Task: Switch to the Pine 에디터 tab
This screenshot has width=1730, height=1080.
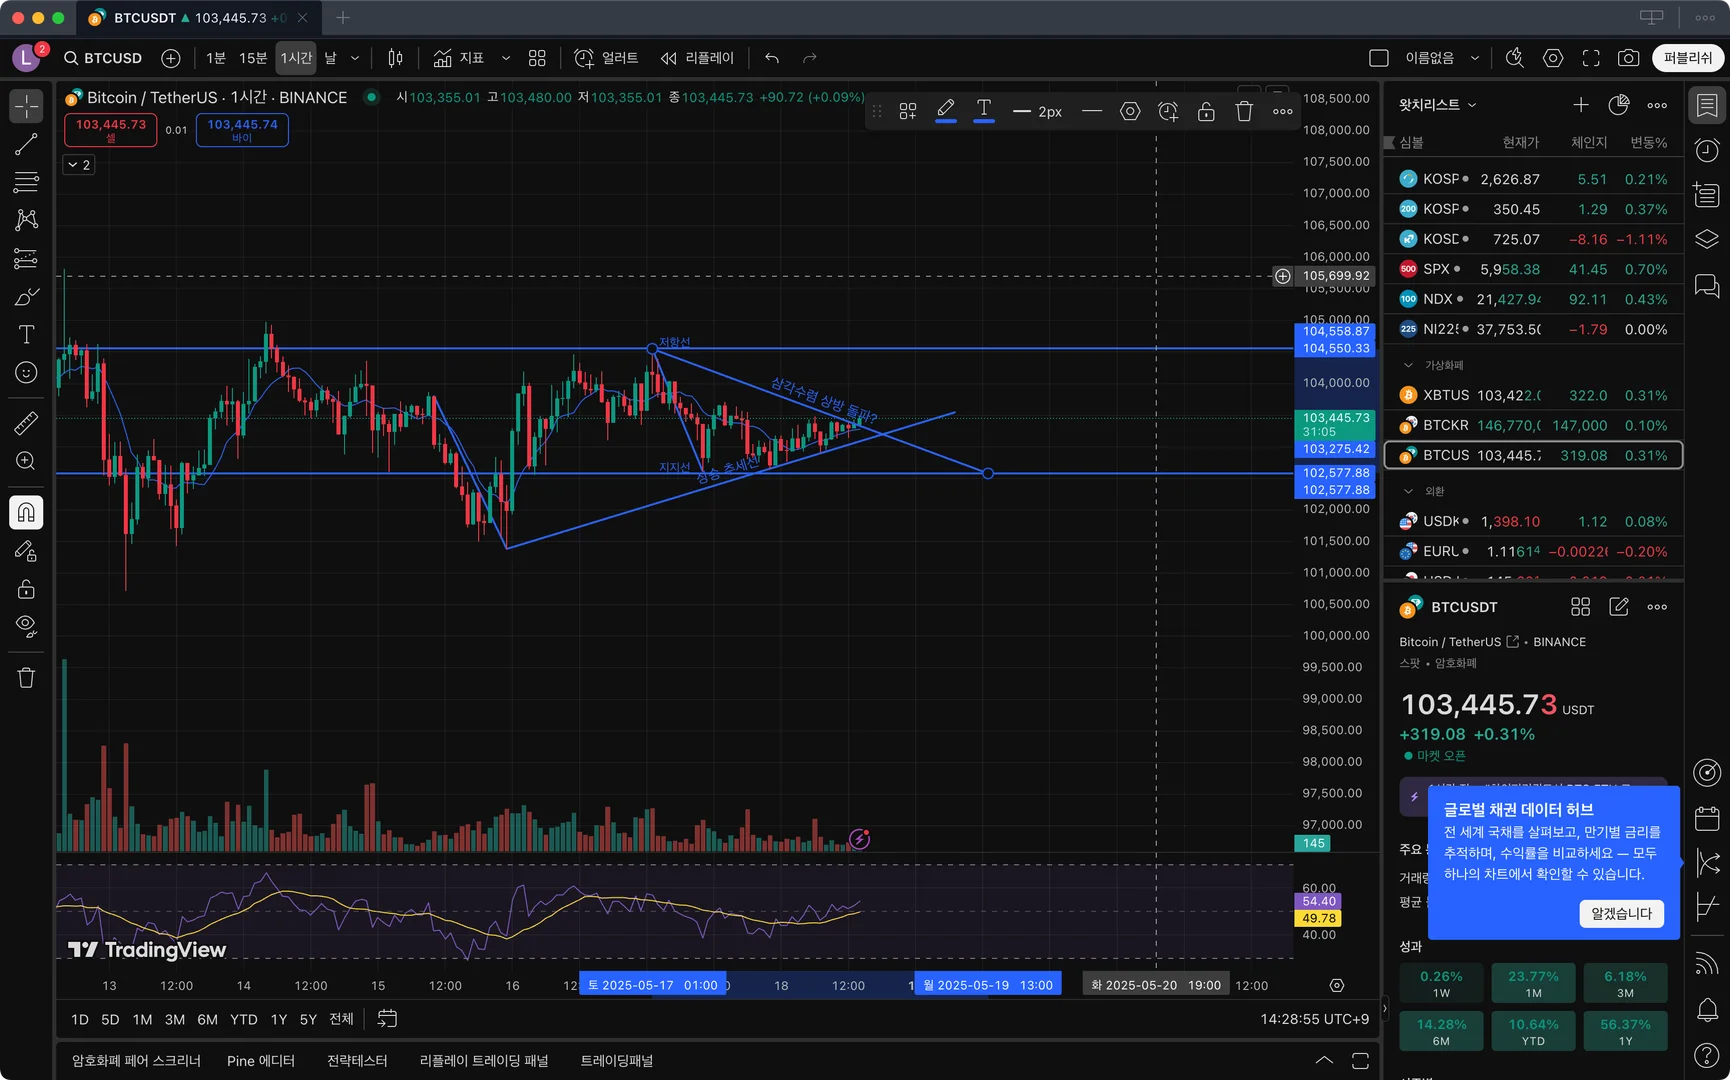Action: pos(261,1061)
